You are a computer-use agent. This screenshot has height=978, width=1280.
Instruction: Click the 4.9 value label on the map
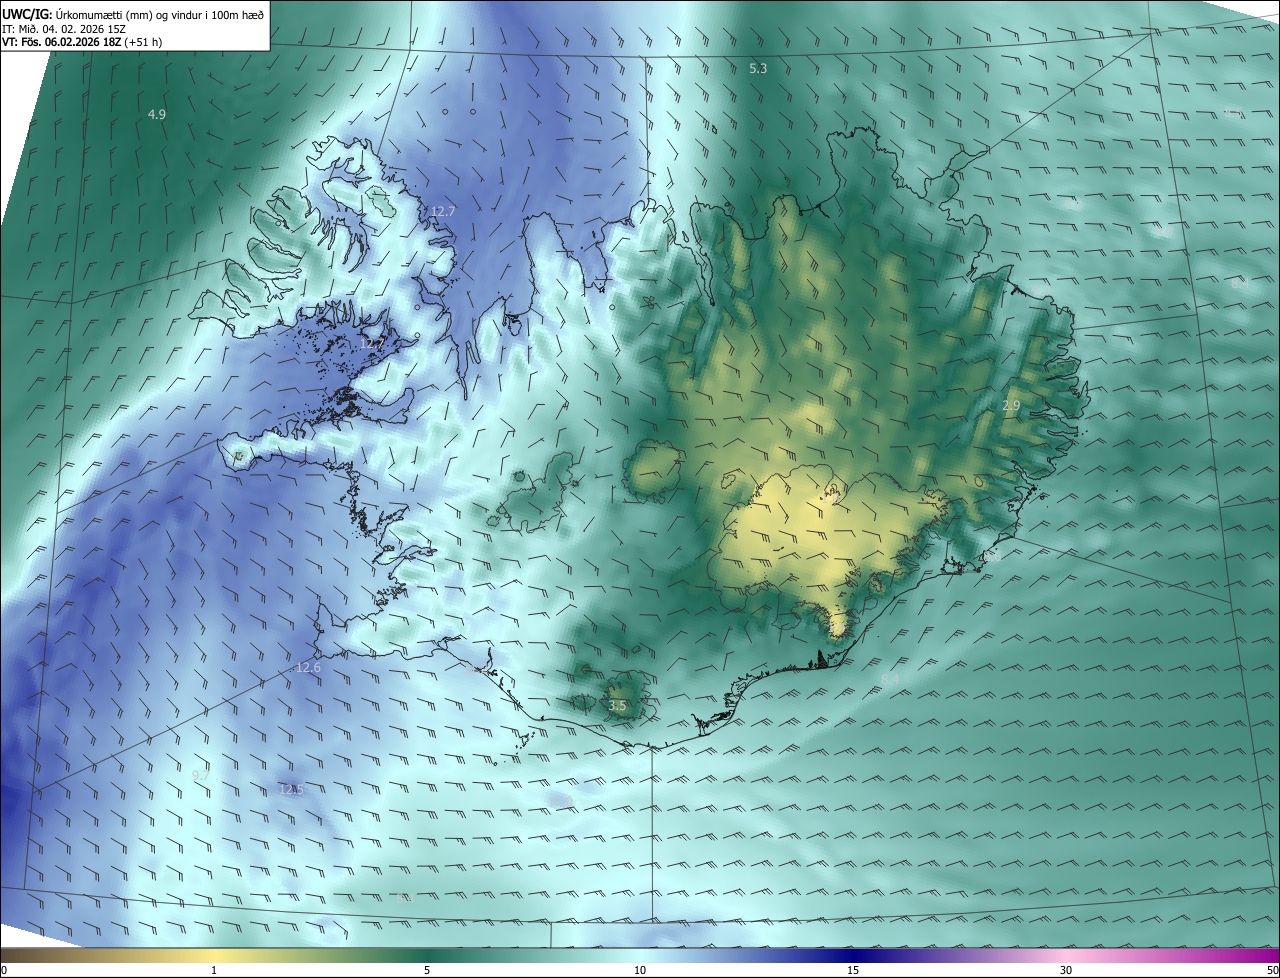(157, 115)
